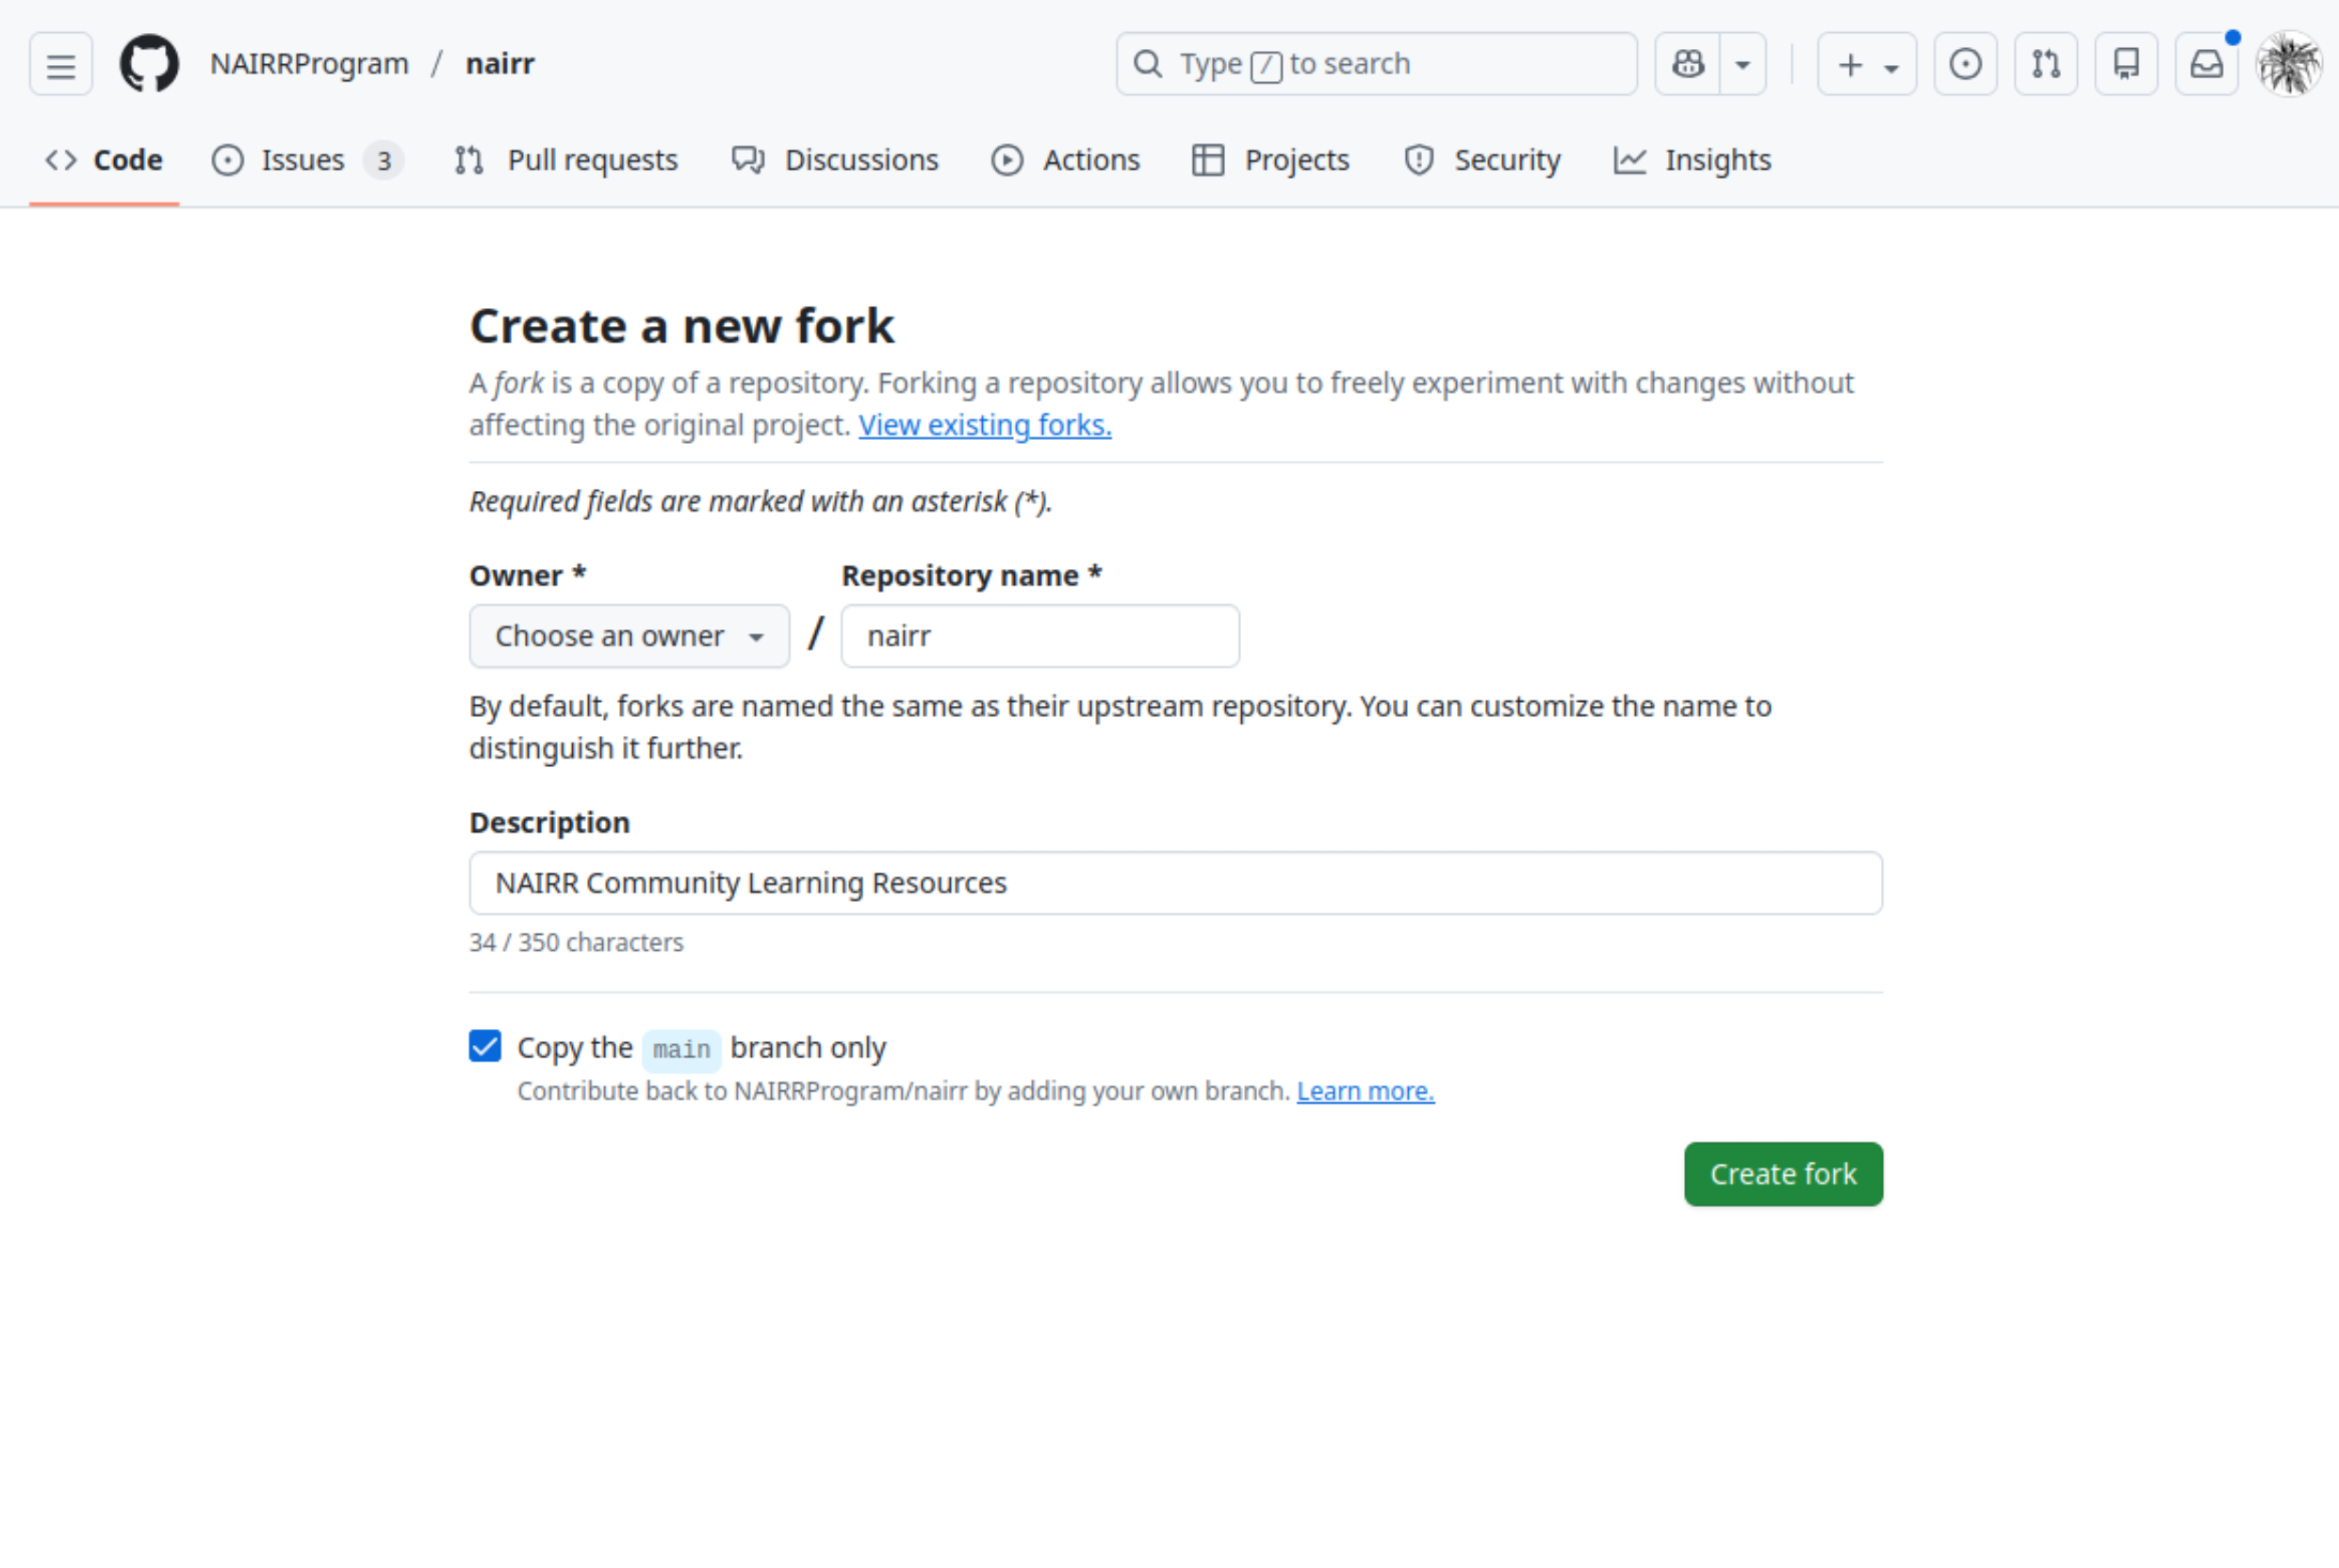The width and height of the screenshot is (2339, 1568).
Task: Switch to the Projects tab
Action: click(1271, 160)
